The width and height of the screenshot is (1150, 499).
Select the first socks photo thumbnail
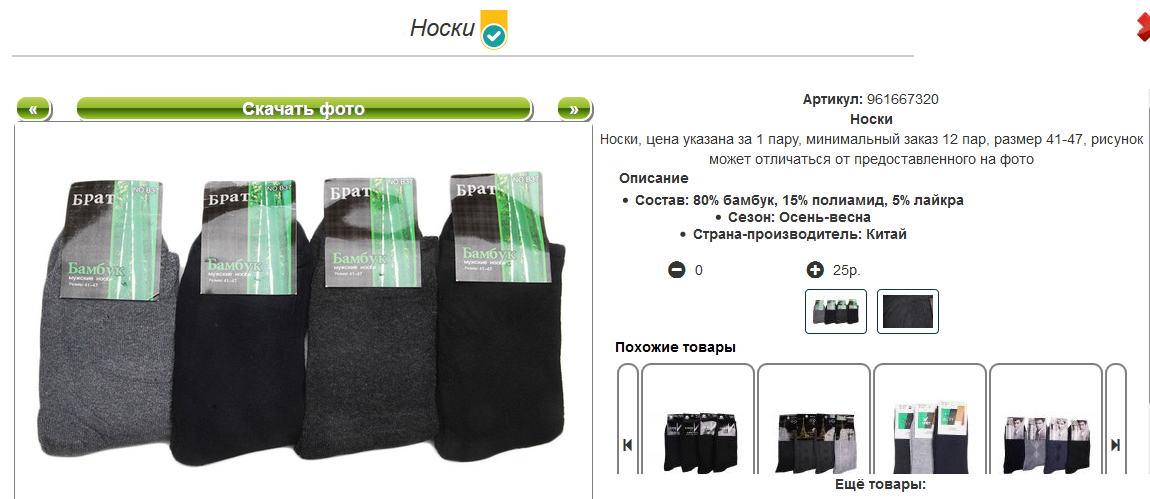pyautogui.click(x=836, y=311)
